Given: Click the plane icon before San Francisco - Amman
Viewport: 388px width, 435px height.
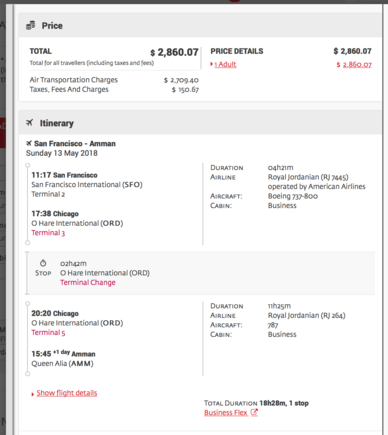Looking at the screenshot, I should point(29,143).
